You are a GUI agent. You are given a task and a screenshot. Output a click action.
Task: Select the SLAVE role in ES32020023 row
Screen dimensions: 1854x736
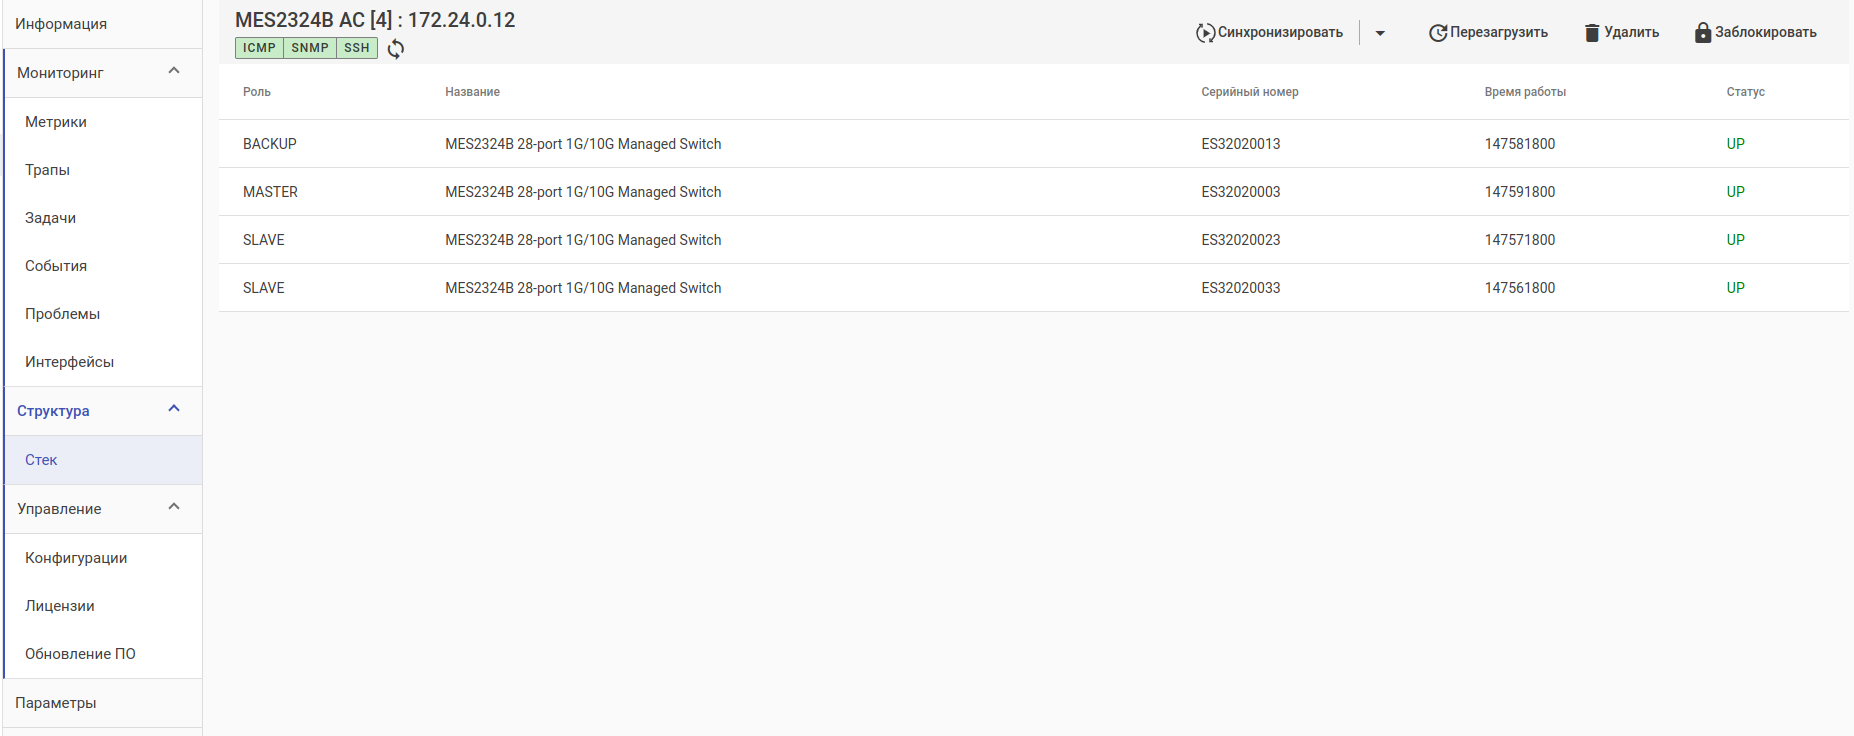tap(264, 240)
